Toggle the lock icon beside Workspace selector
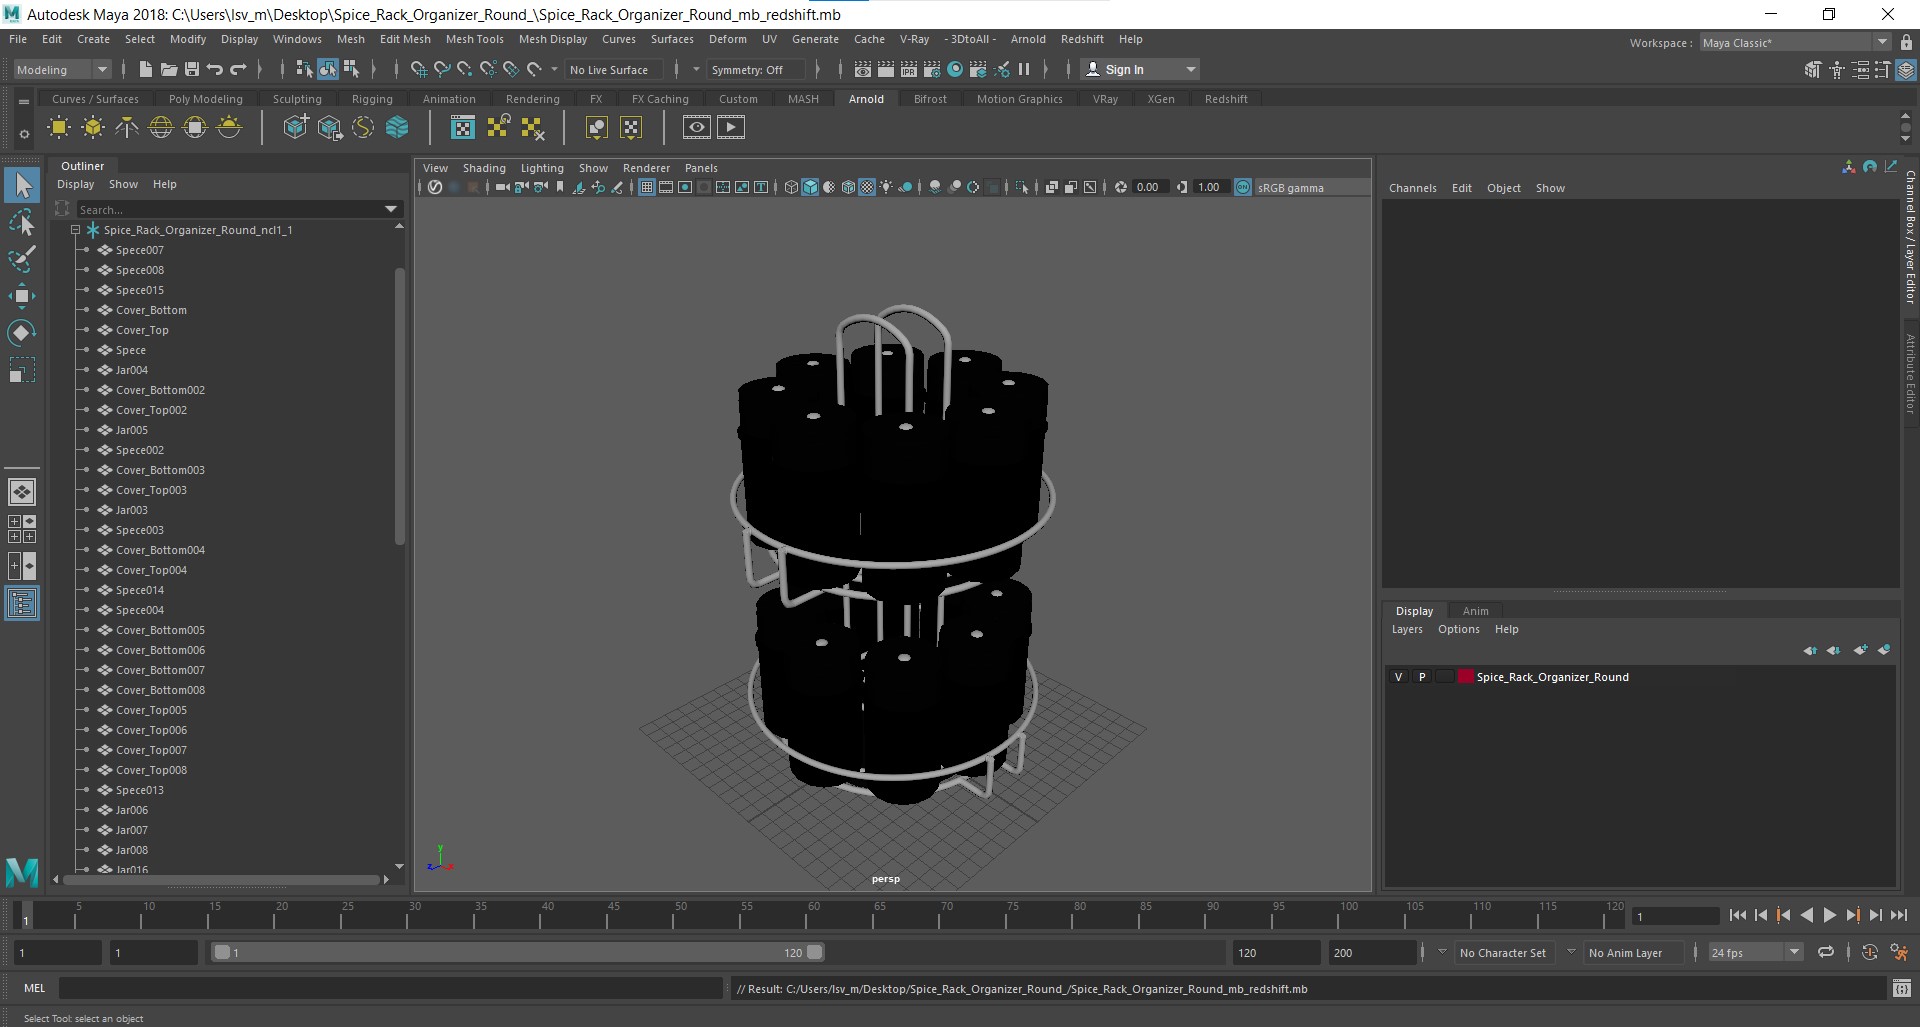This screenshot has width=1920, height=1027. [x=1906, y=42]
